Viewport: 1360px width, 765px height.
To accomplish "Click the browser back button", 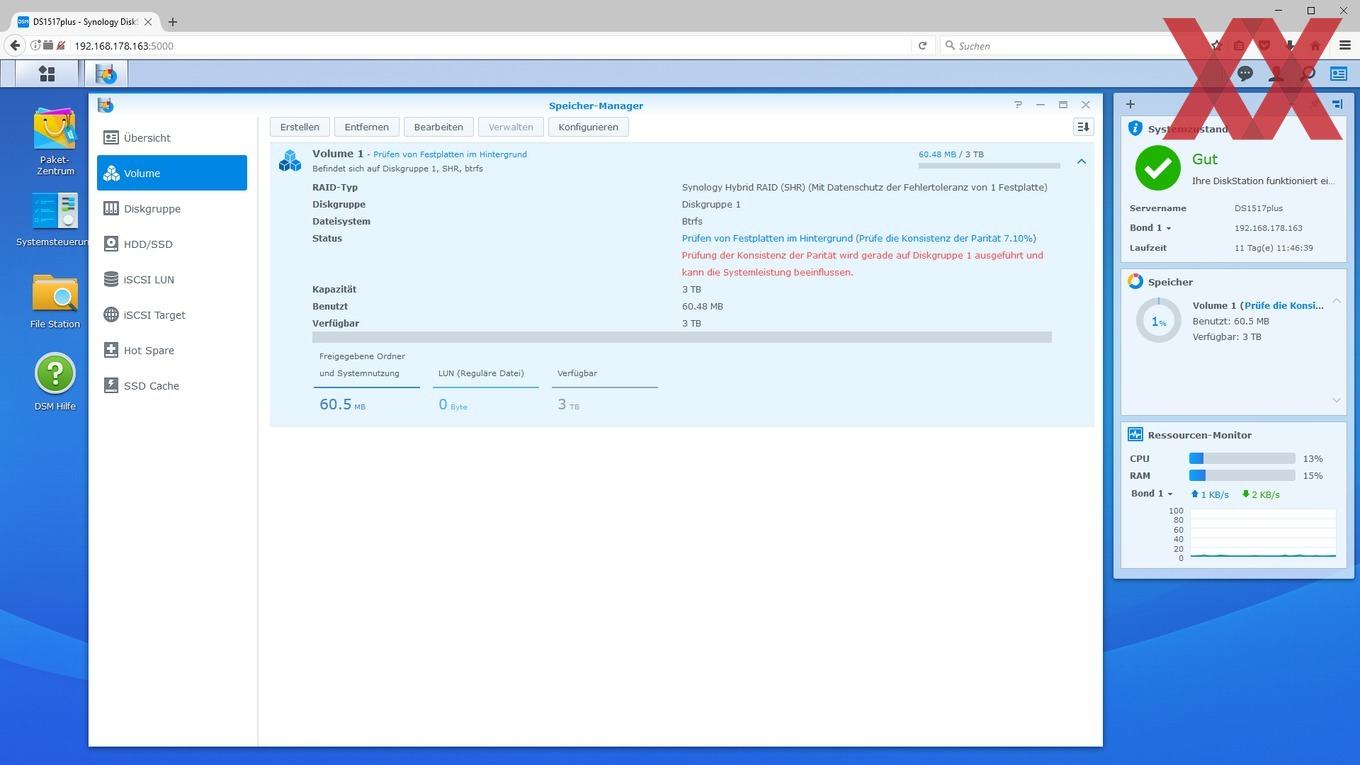I will point(15,45).
